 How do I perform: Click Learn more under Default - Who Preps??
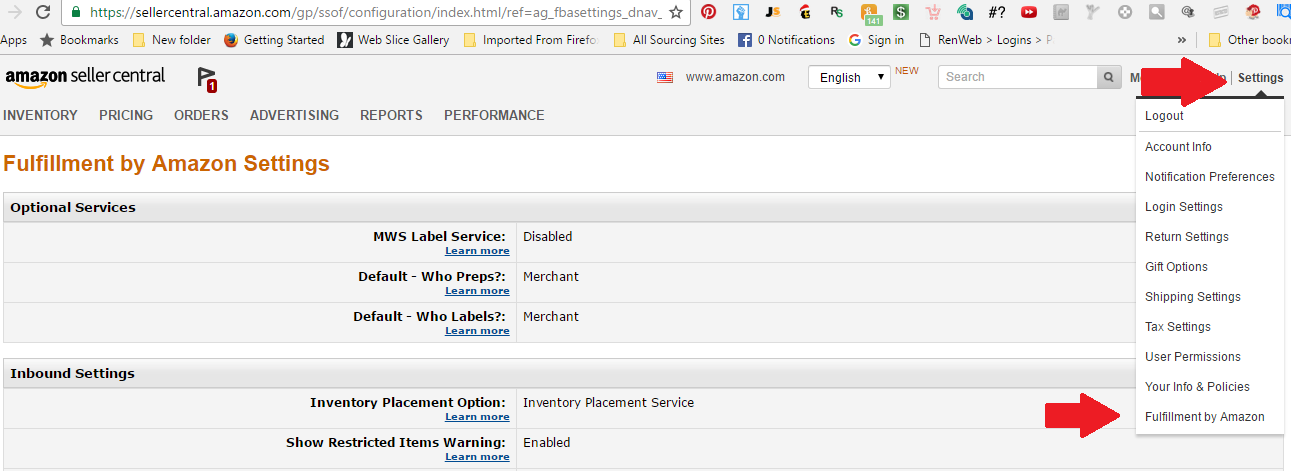[477, 291]
